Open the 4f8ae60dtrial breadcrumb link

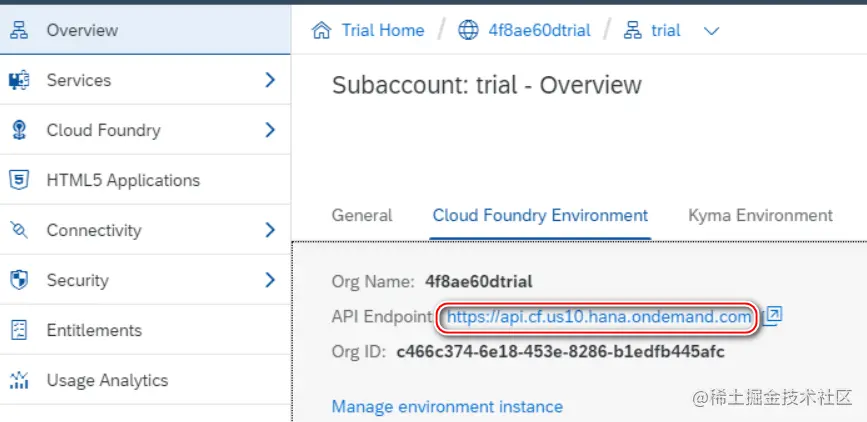[x=540, y=30]
